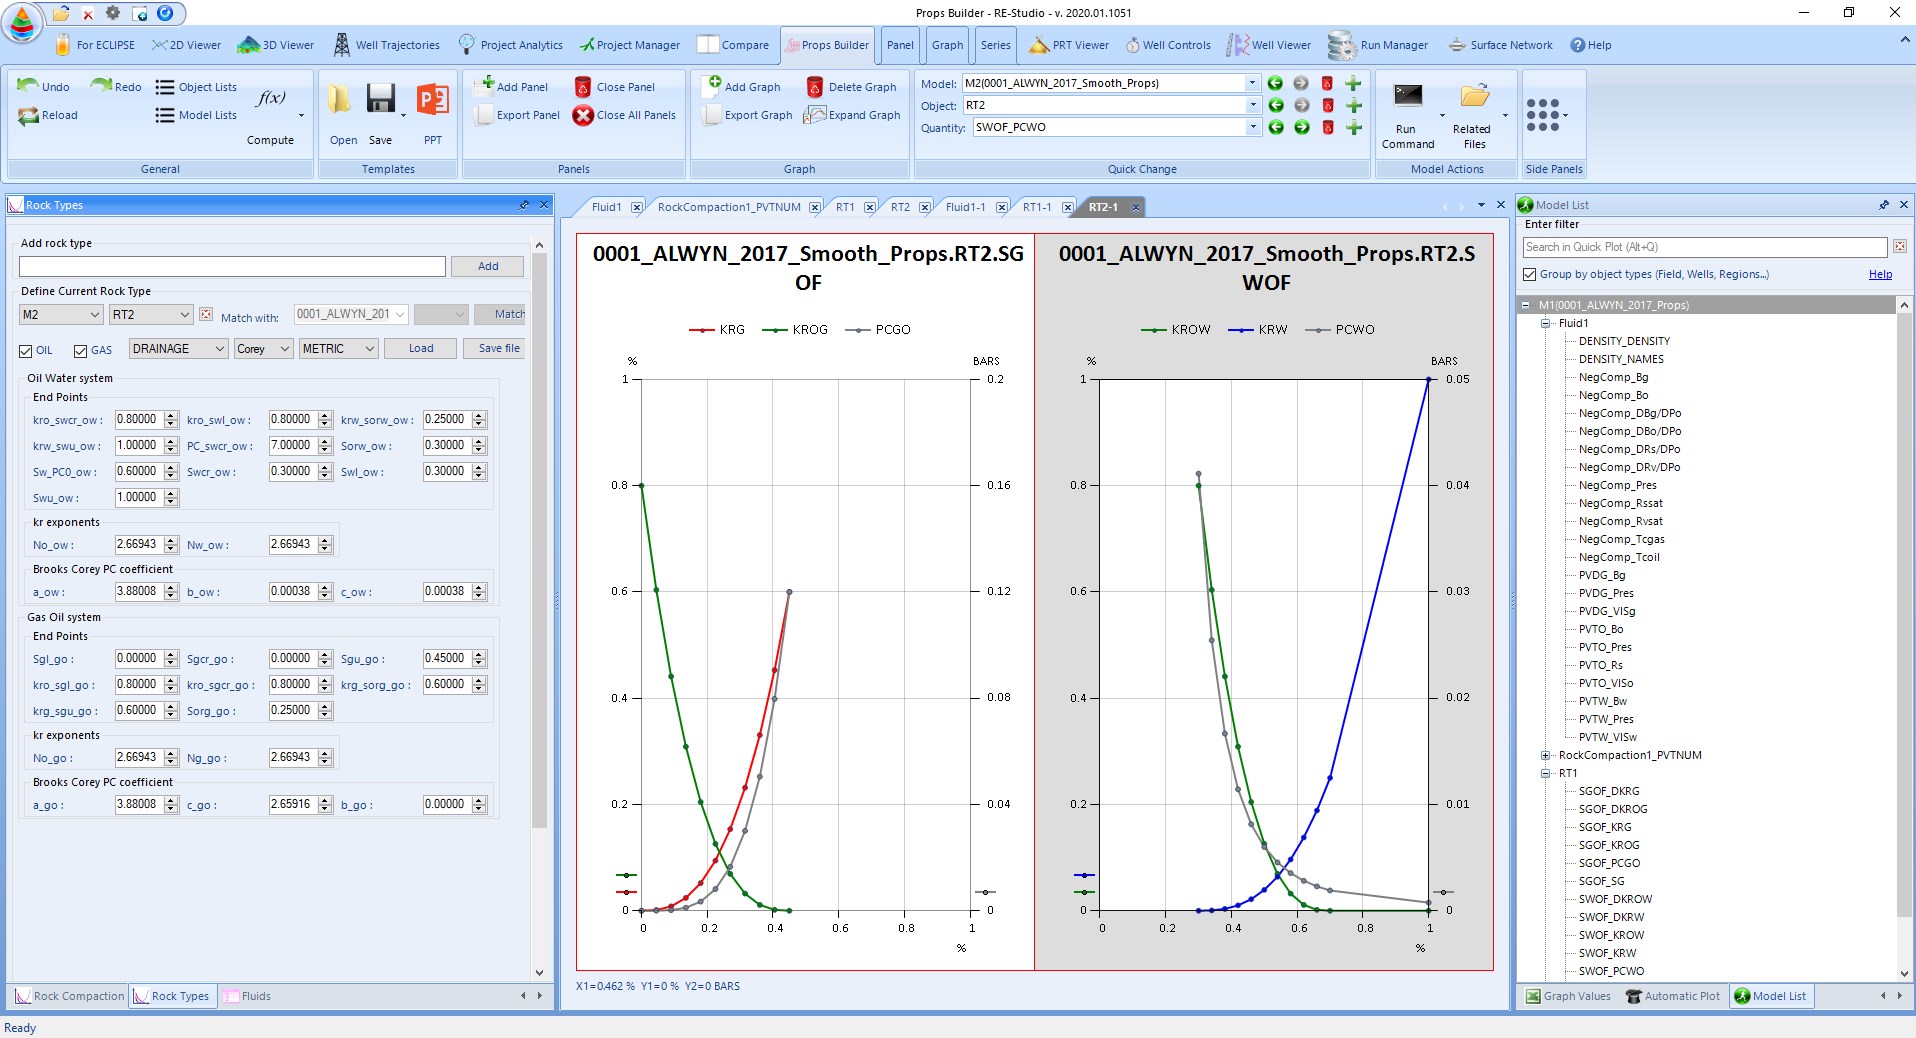Close the Fluid1 panel tab
This screenshot has width=1916, height=1038.
click(x=637, y=207)
